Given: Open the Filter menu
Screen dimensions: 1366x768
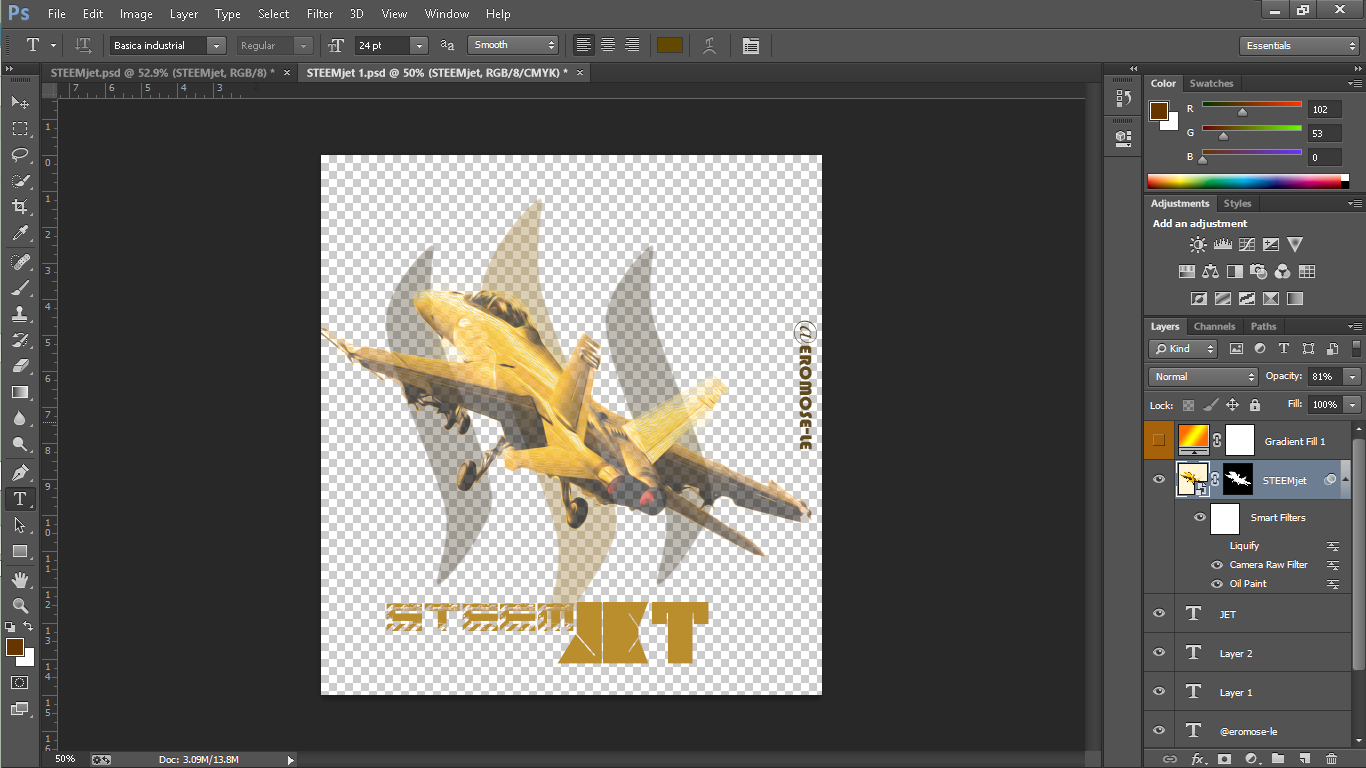Looking at the screenshot, I should (x=320, y=14).
